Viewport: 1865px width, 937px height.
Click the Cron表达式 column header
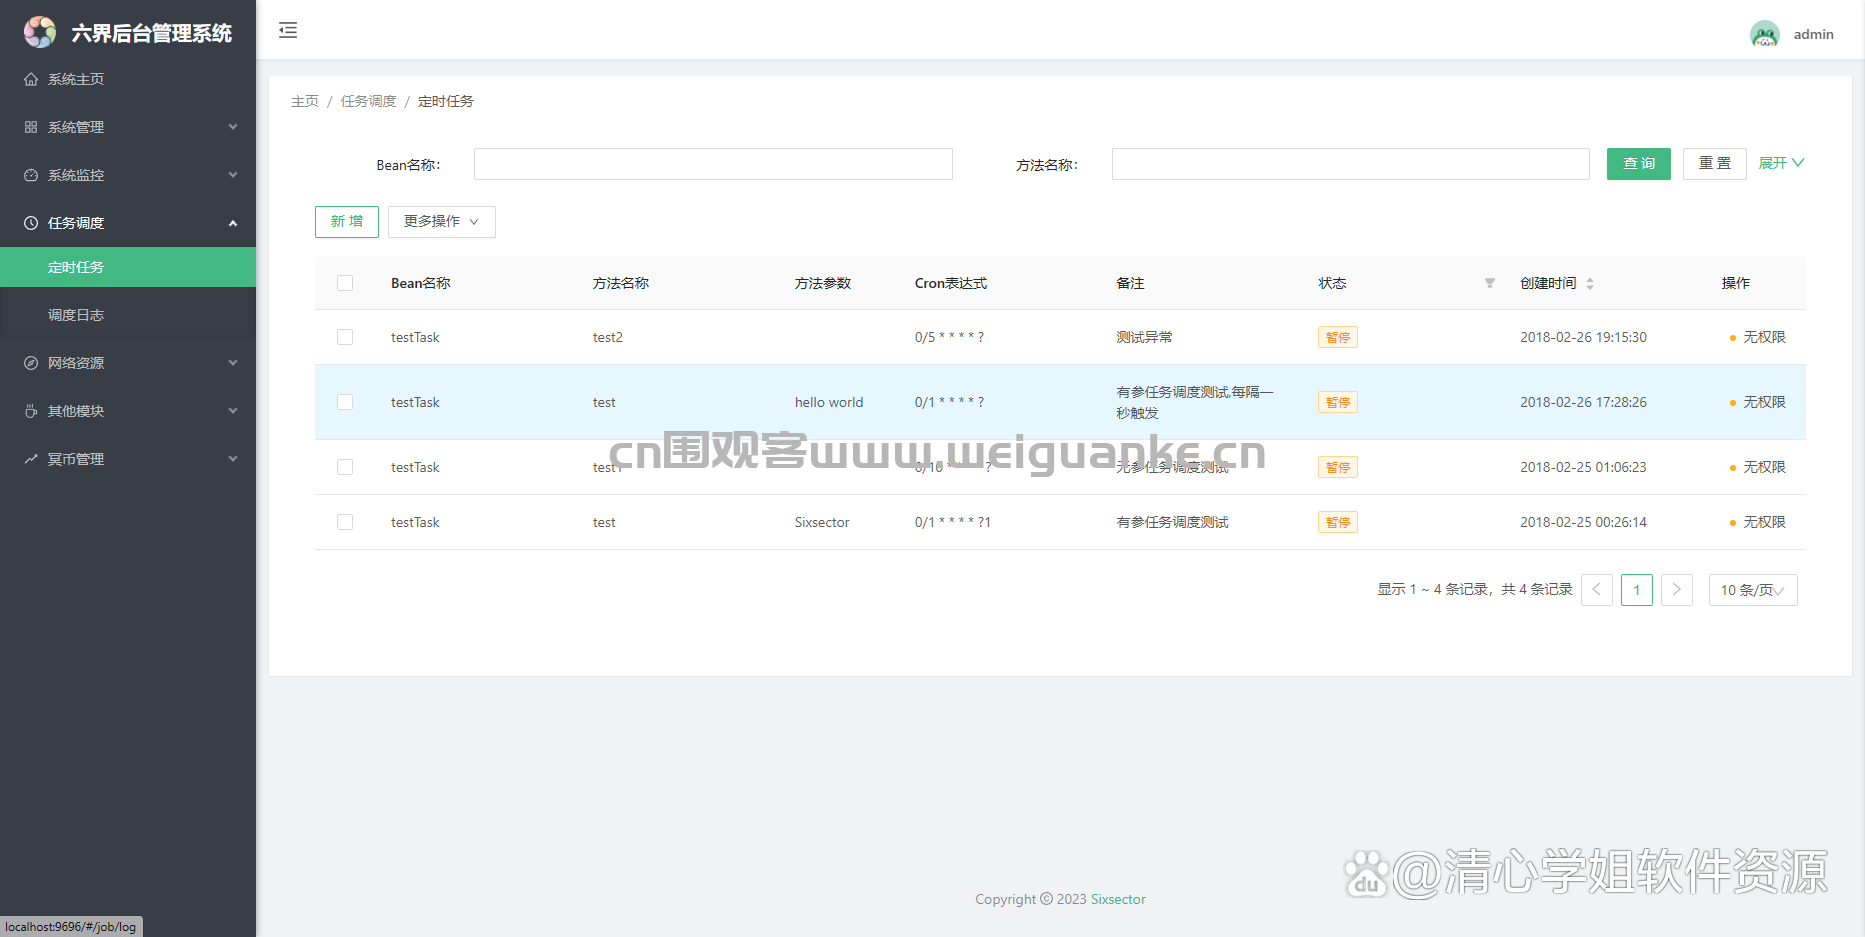tap(951, 283)
